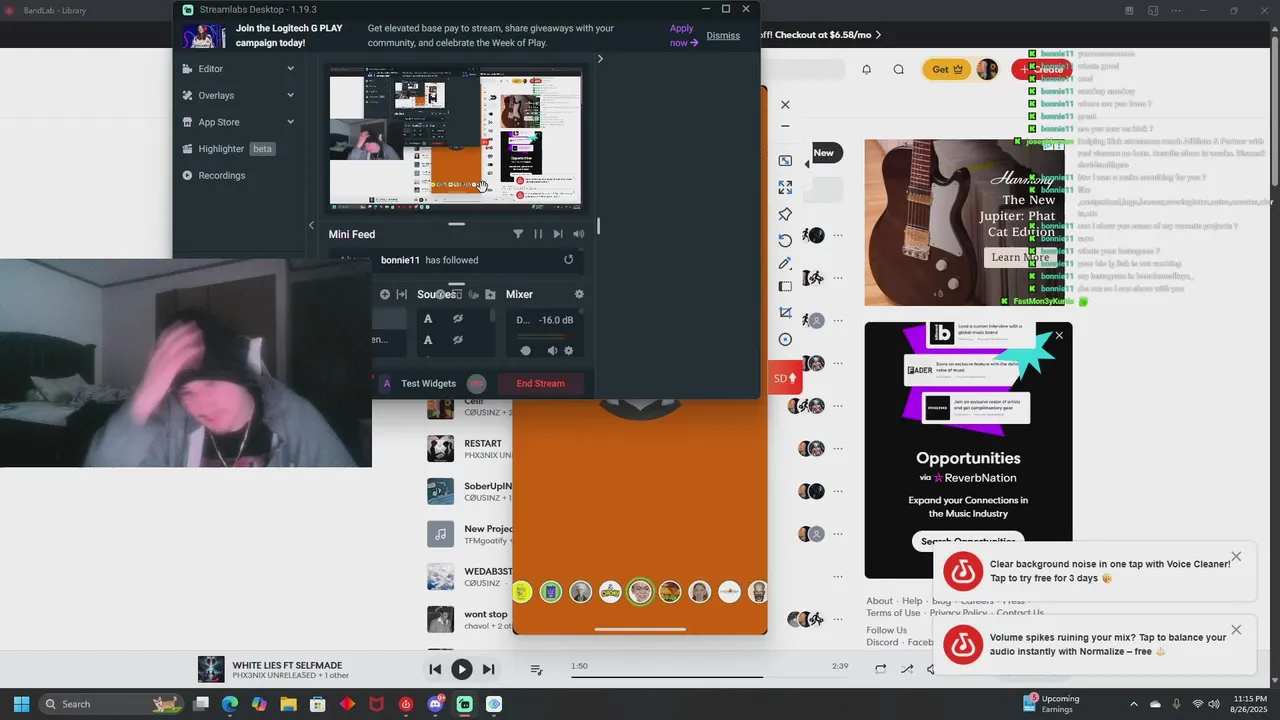The height and width of the screenshot is (720, 1280).
Task: Open Recordings in Streamlabs sidebar
Action: (214, 175)
